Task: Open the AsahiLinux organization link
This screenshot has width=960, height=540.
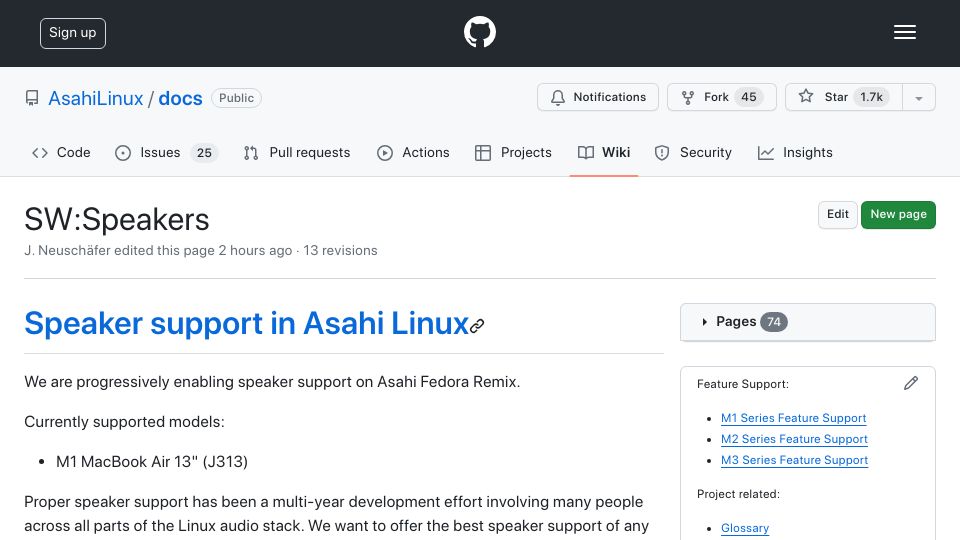Action: [96, 98]
